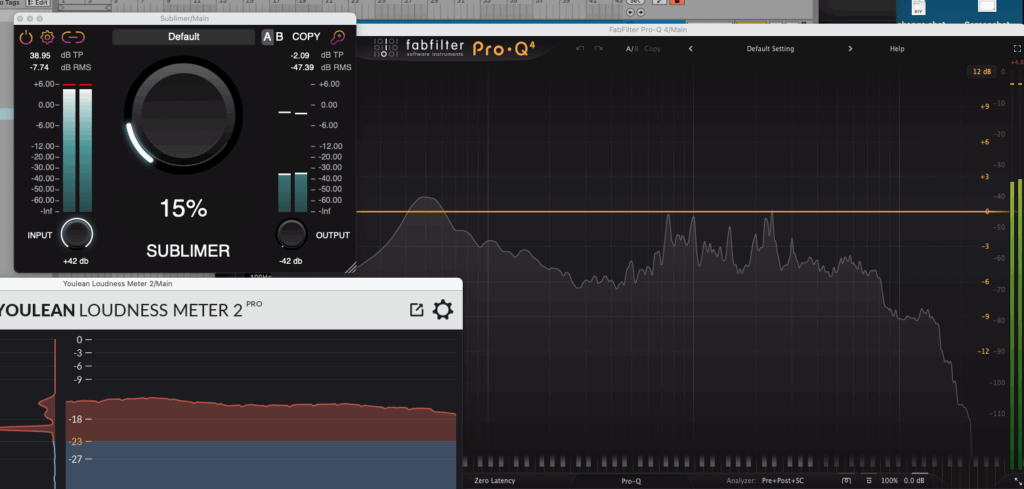Click the Sublimer output -2.09 dB TP reading
This screenshot has height=489, width=1024.
[300, 55]
